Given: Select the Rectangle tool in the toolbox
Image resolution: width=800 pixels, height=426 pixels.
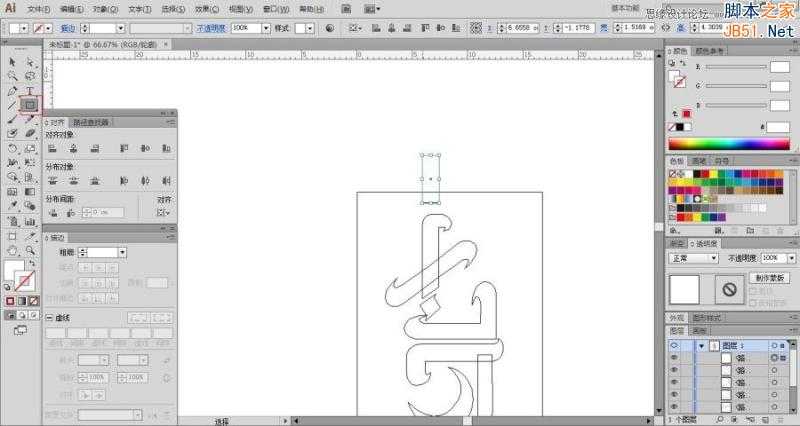Looking at the screenshot, I should (30, 106).
